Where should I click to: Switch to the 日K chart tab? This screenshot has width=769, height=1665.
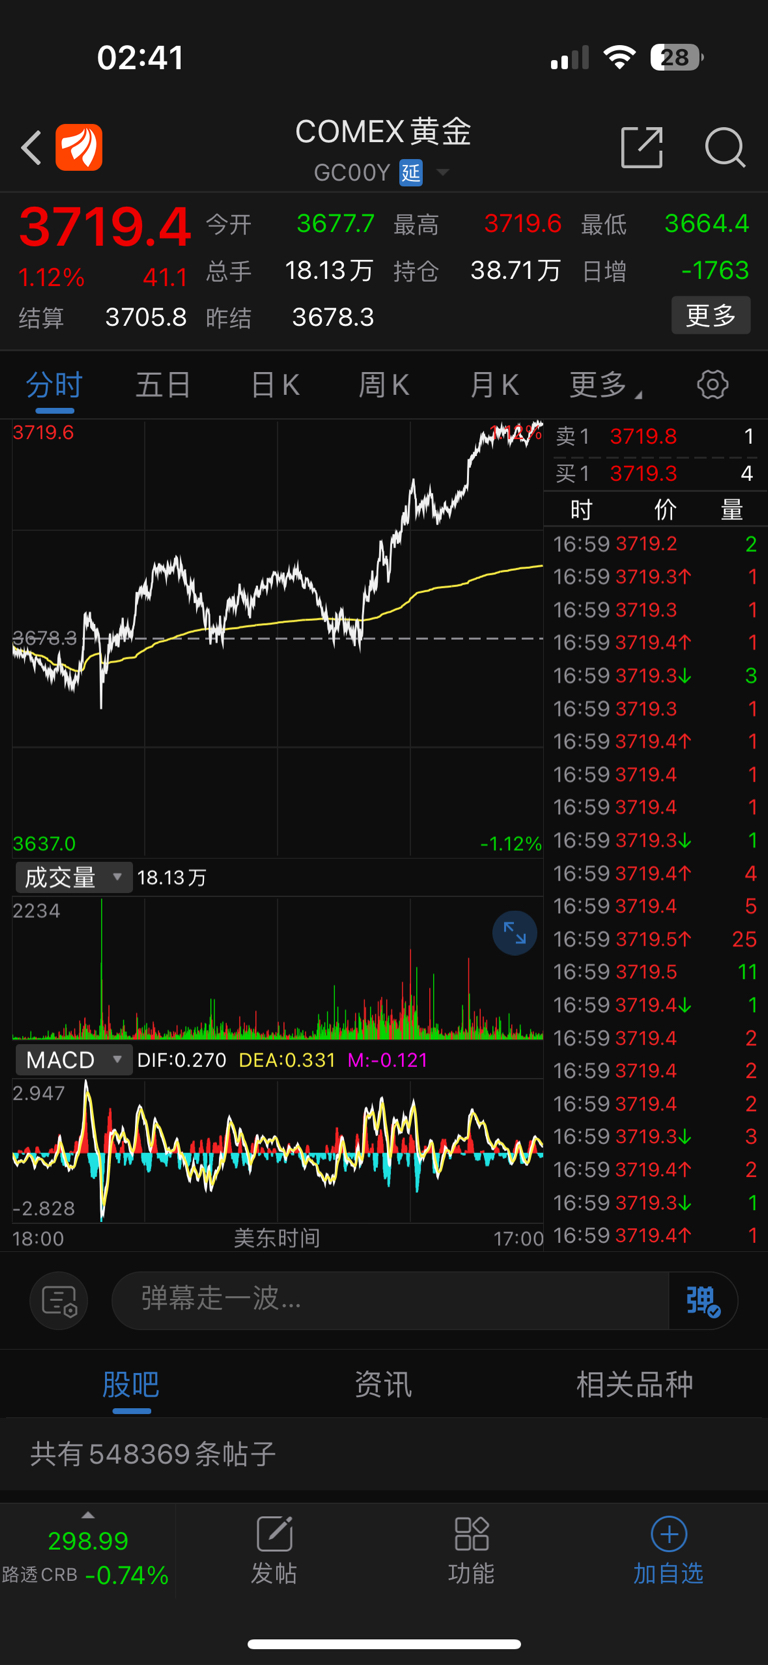[x=275, y=385]
